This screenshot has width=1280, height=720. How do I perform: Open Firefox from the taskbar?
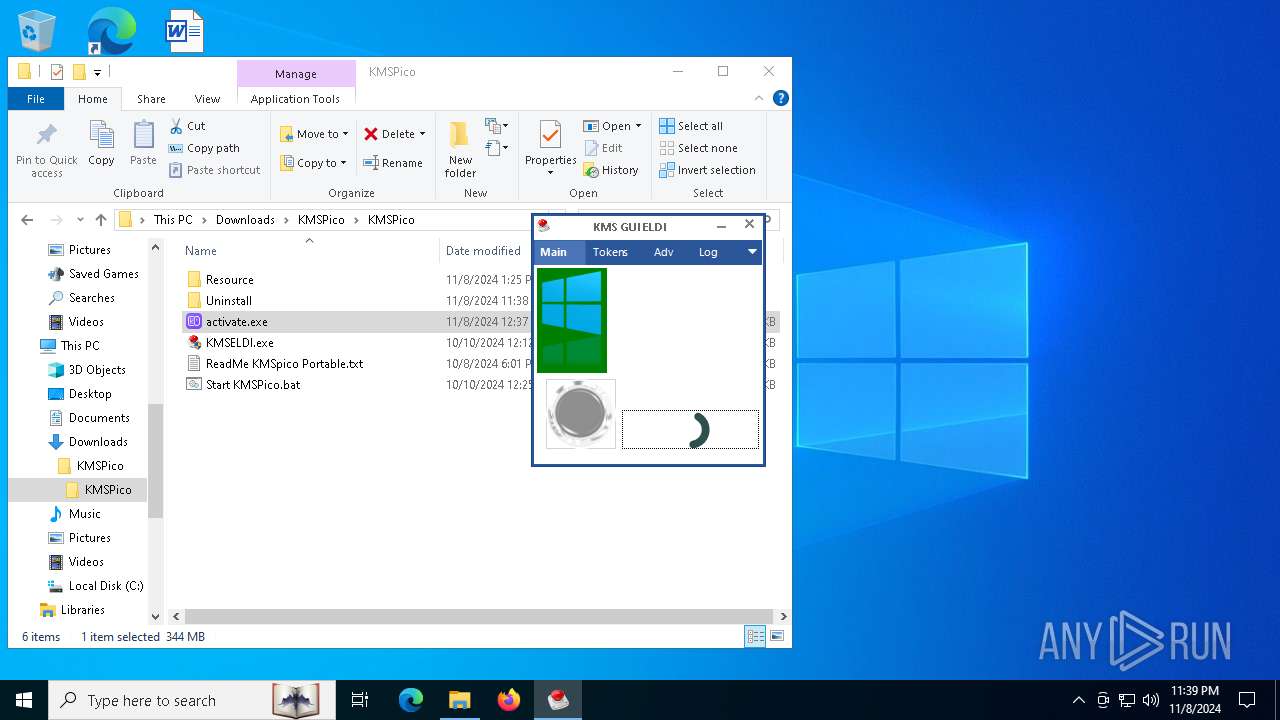(509, 700)
